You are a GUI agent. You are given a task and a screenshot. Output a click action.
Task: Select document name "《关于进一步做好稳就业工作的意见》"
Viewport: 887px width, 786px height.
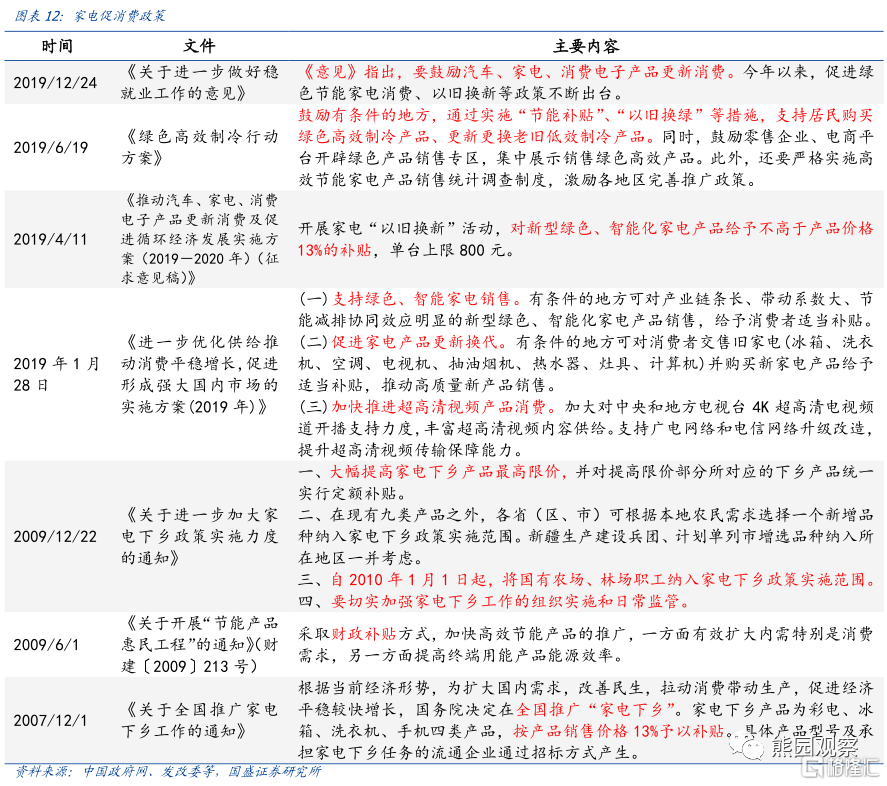[200, 83]
